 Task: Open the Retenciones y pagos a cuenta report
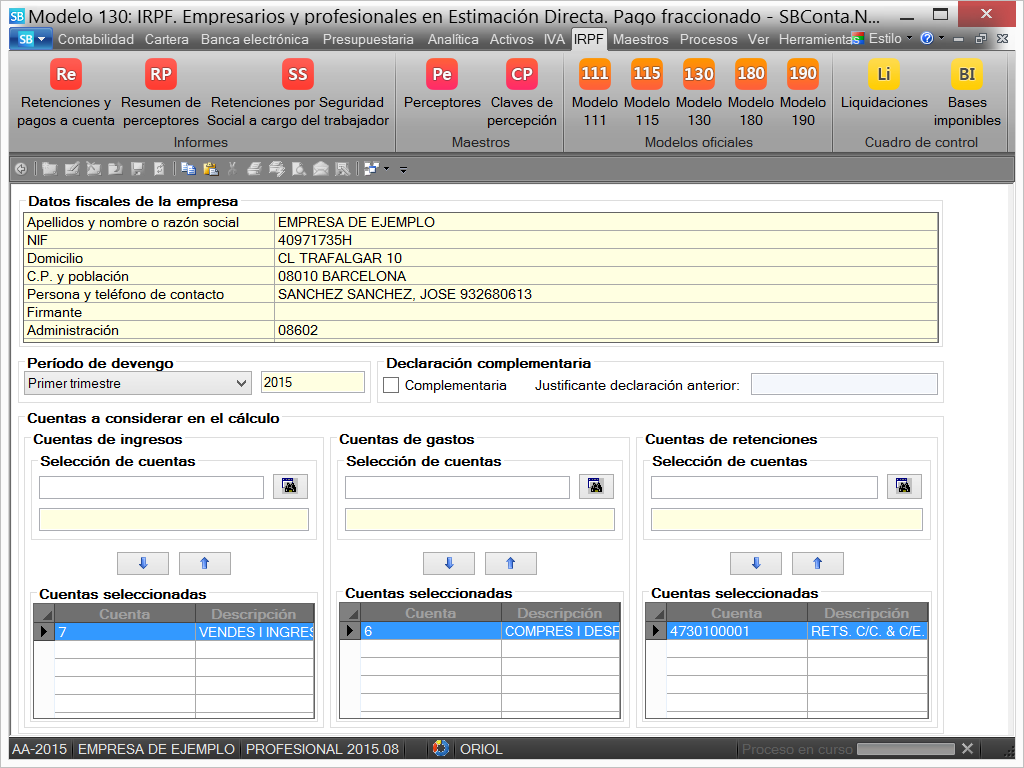pyautogui.click(x=66, y=76)
